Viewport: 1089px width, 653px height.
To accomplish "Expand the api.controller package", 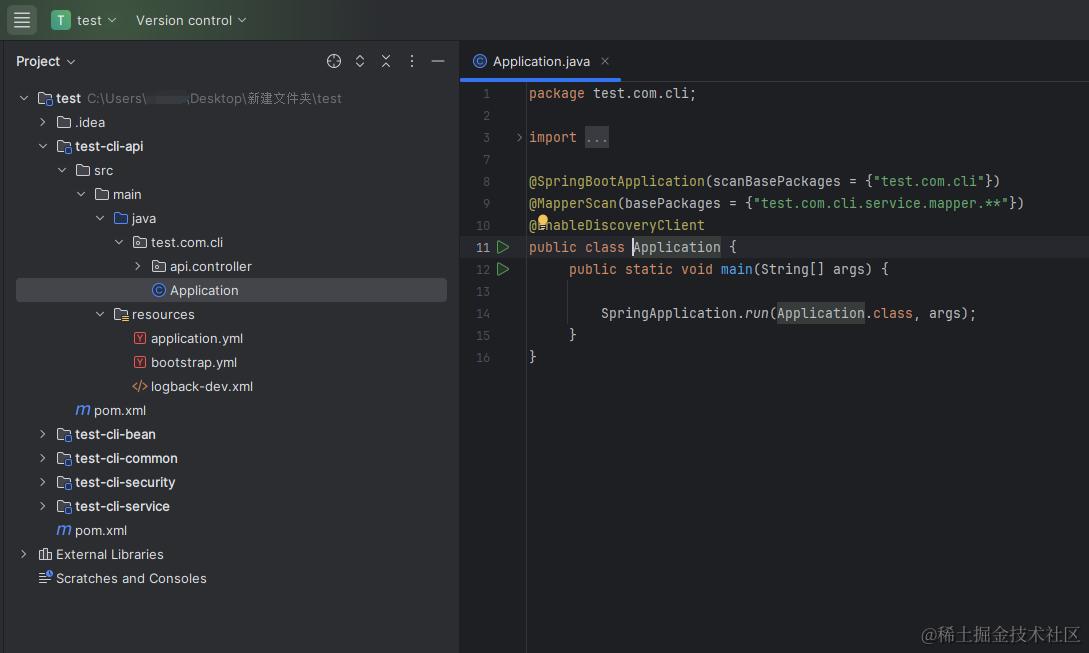I will coord(138,266).
